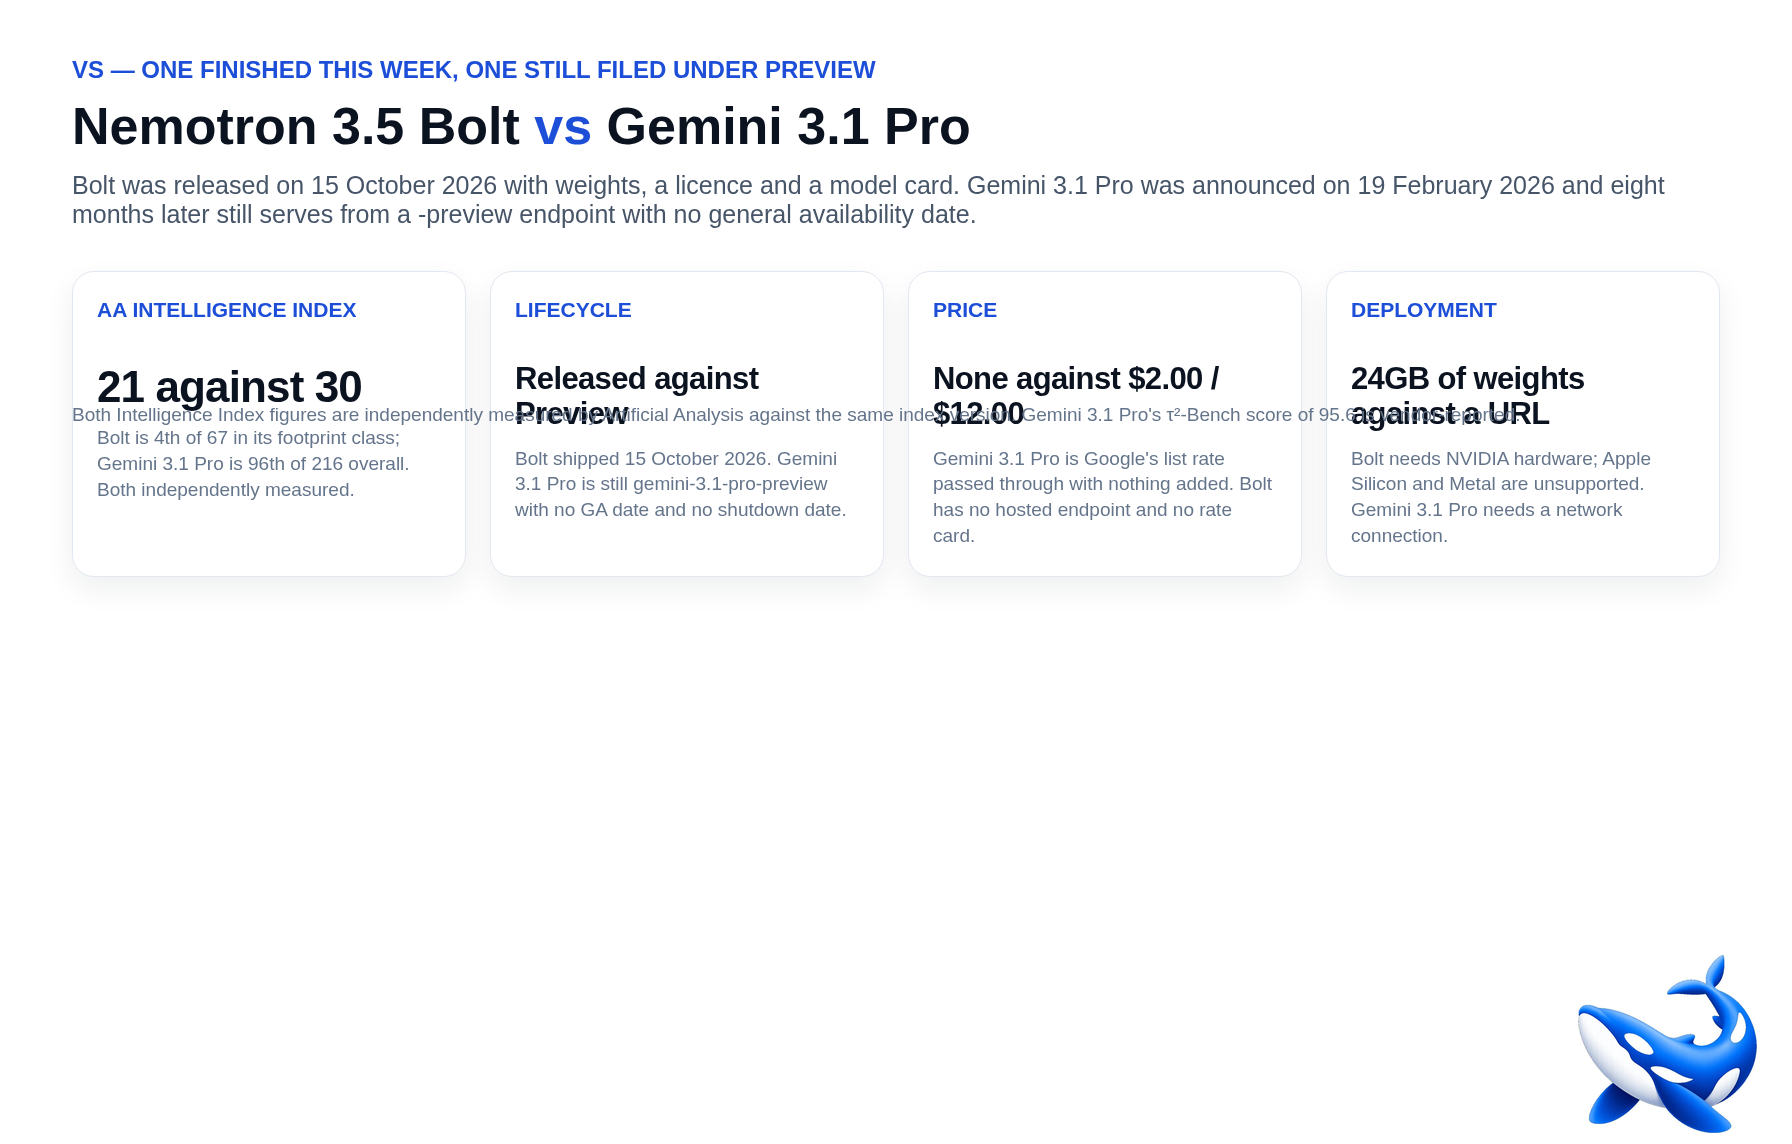Click the blue orca whale logo
Viewport: 1792px width, 1144px height.
click(x=1667, y=1043)
